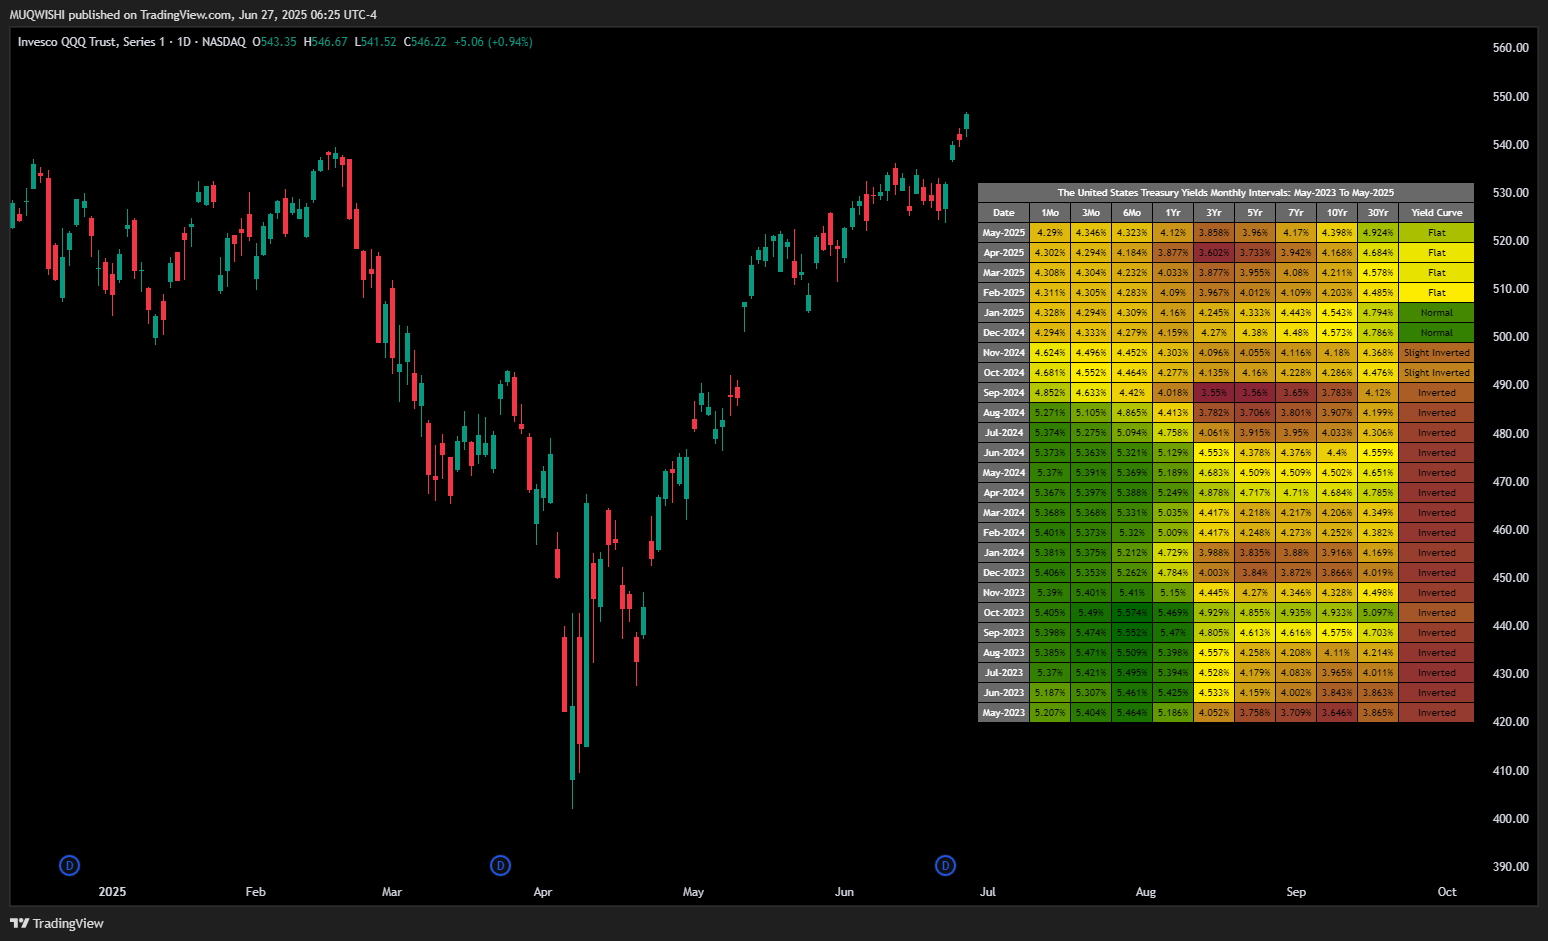The image size is (1548, 941).
Task: Click the 'Oct-2023' date row label
Action: point(1004,613)
